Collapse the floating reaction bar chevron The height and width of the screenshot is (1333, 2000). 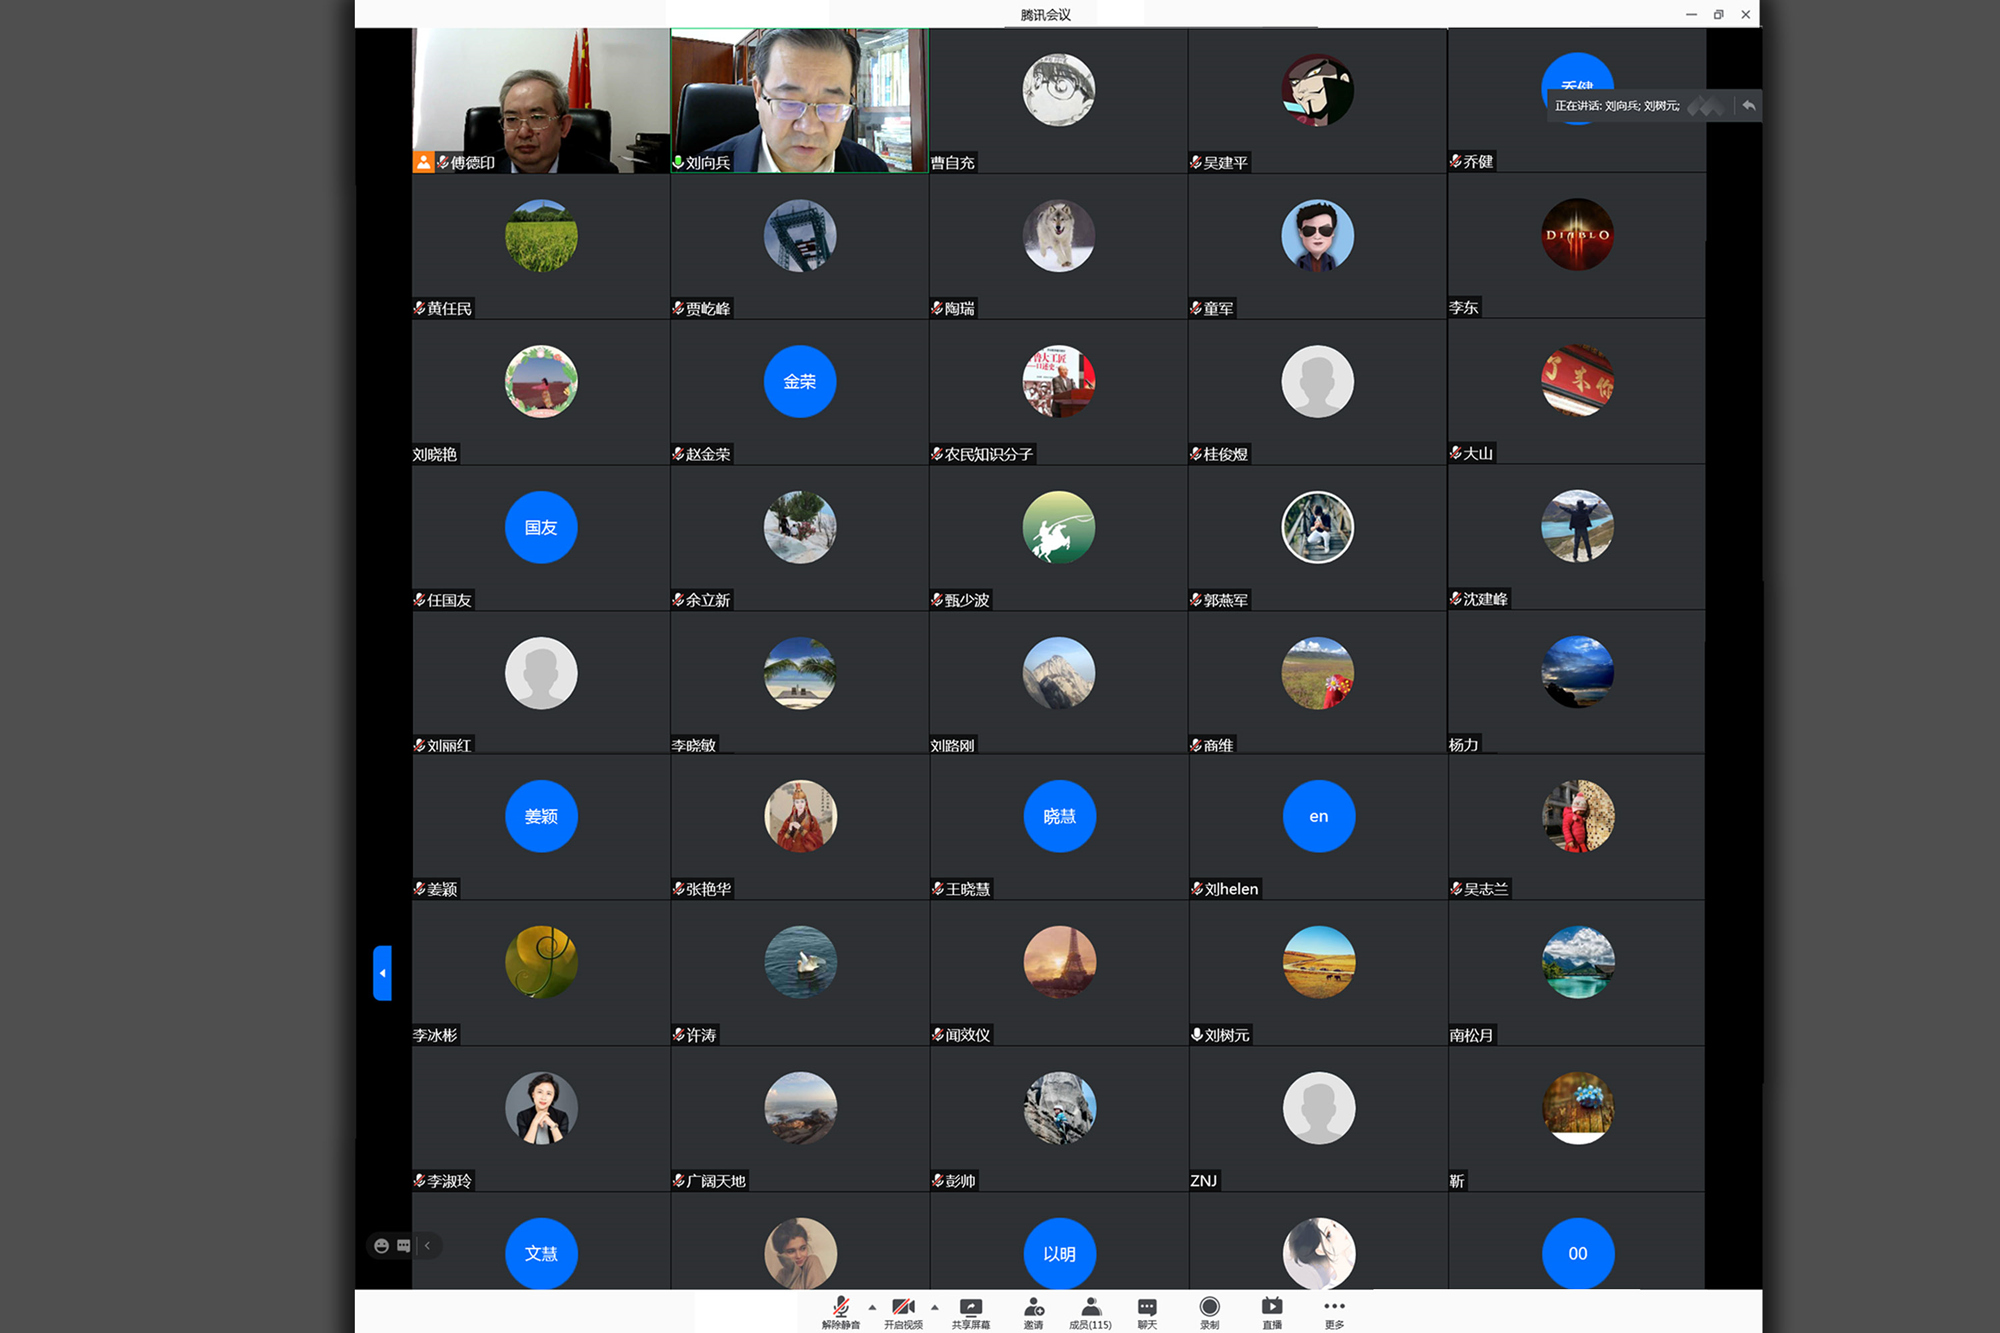[x=427, y=1246]
